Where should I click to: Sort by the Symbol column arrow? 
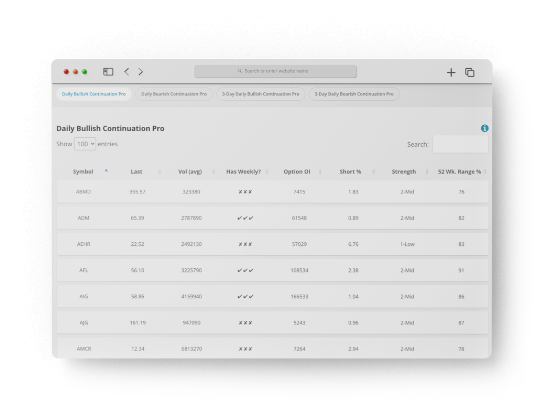[106, 170]
